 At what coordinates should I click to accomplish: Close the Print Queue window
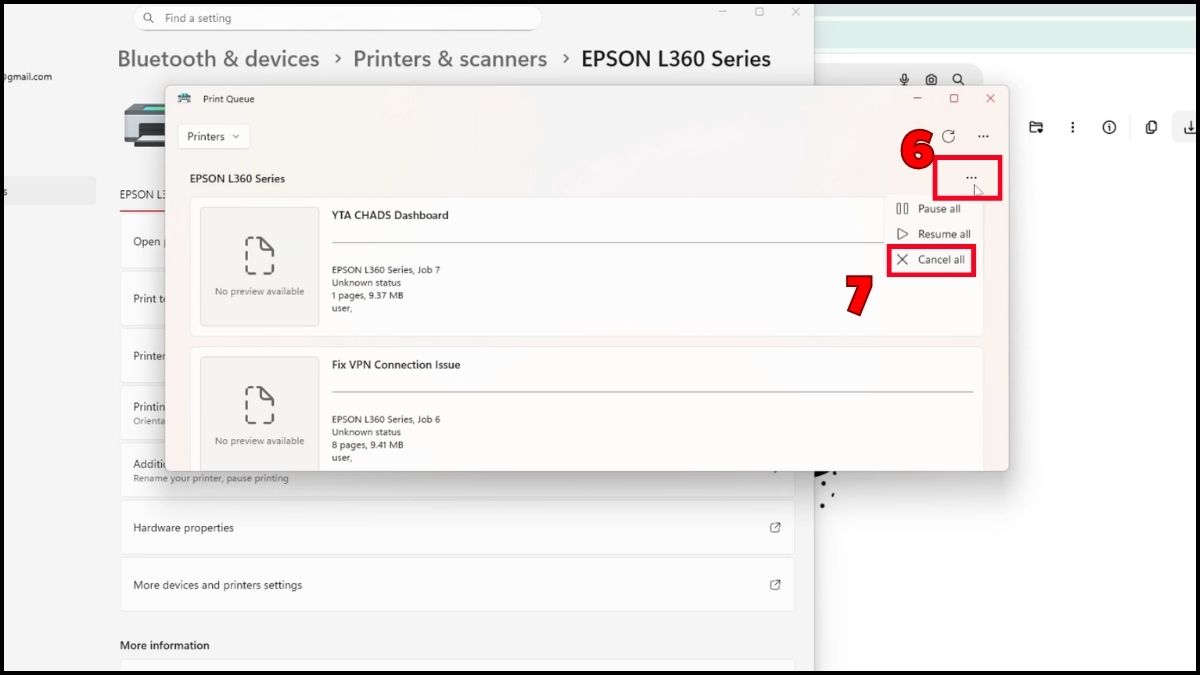[990, 98]
